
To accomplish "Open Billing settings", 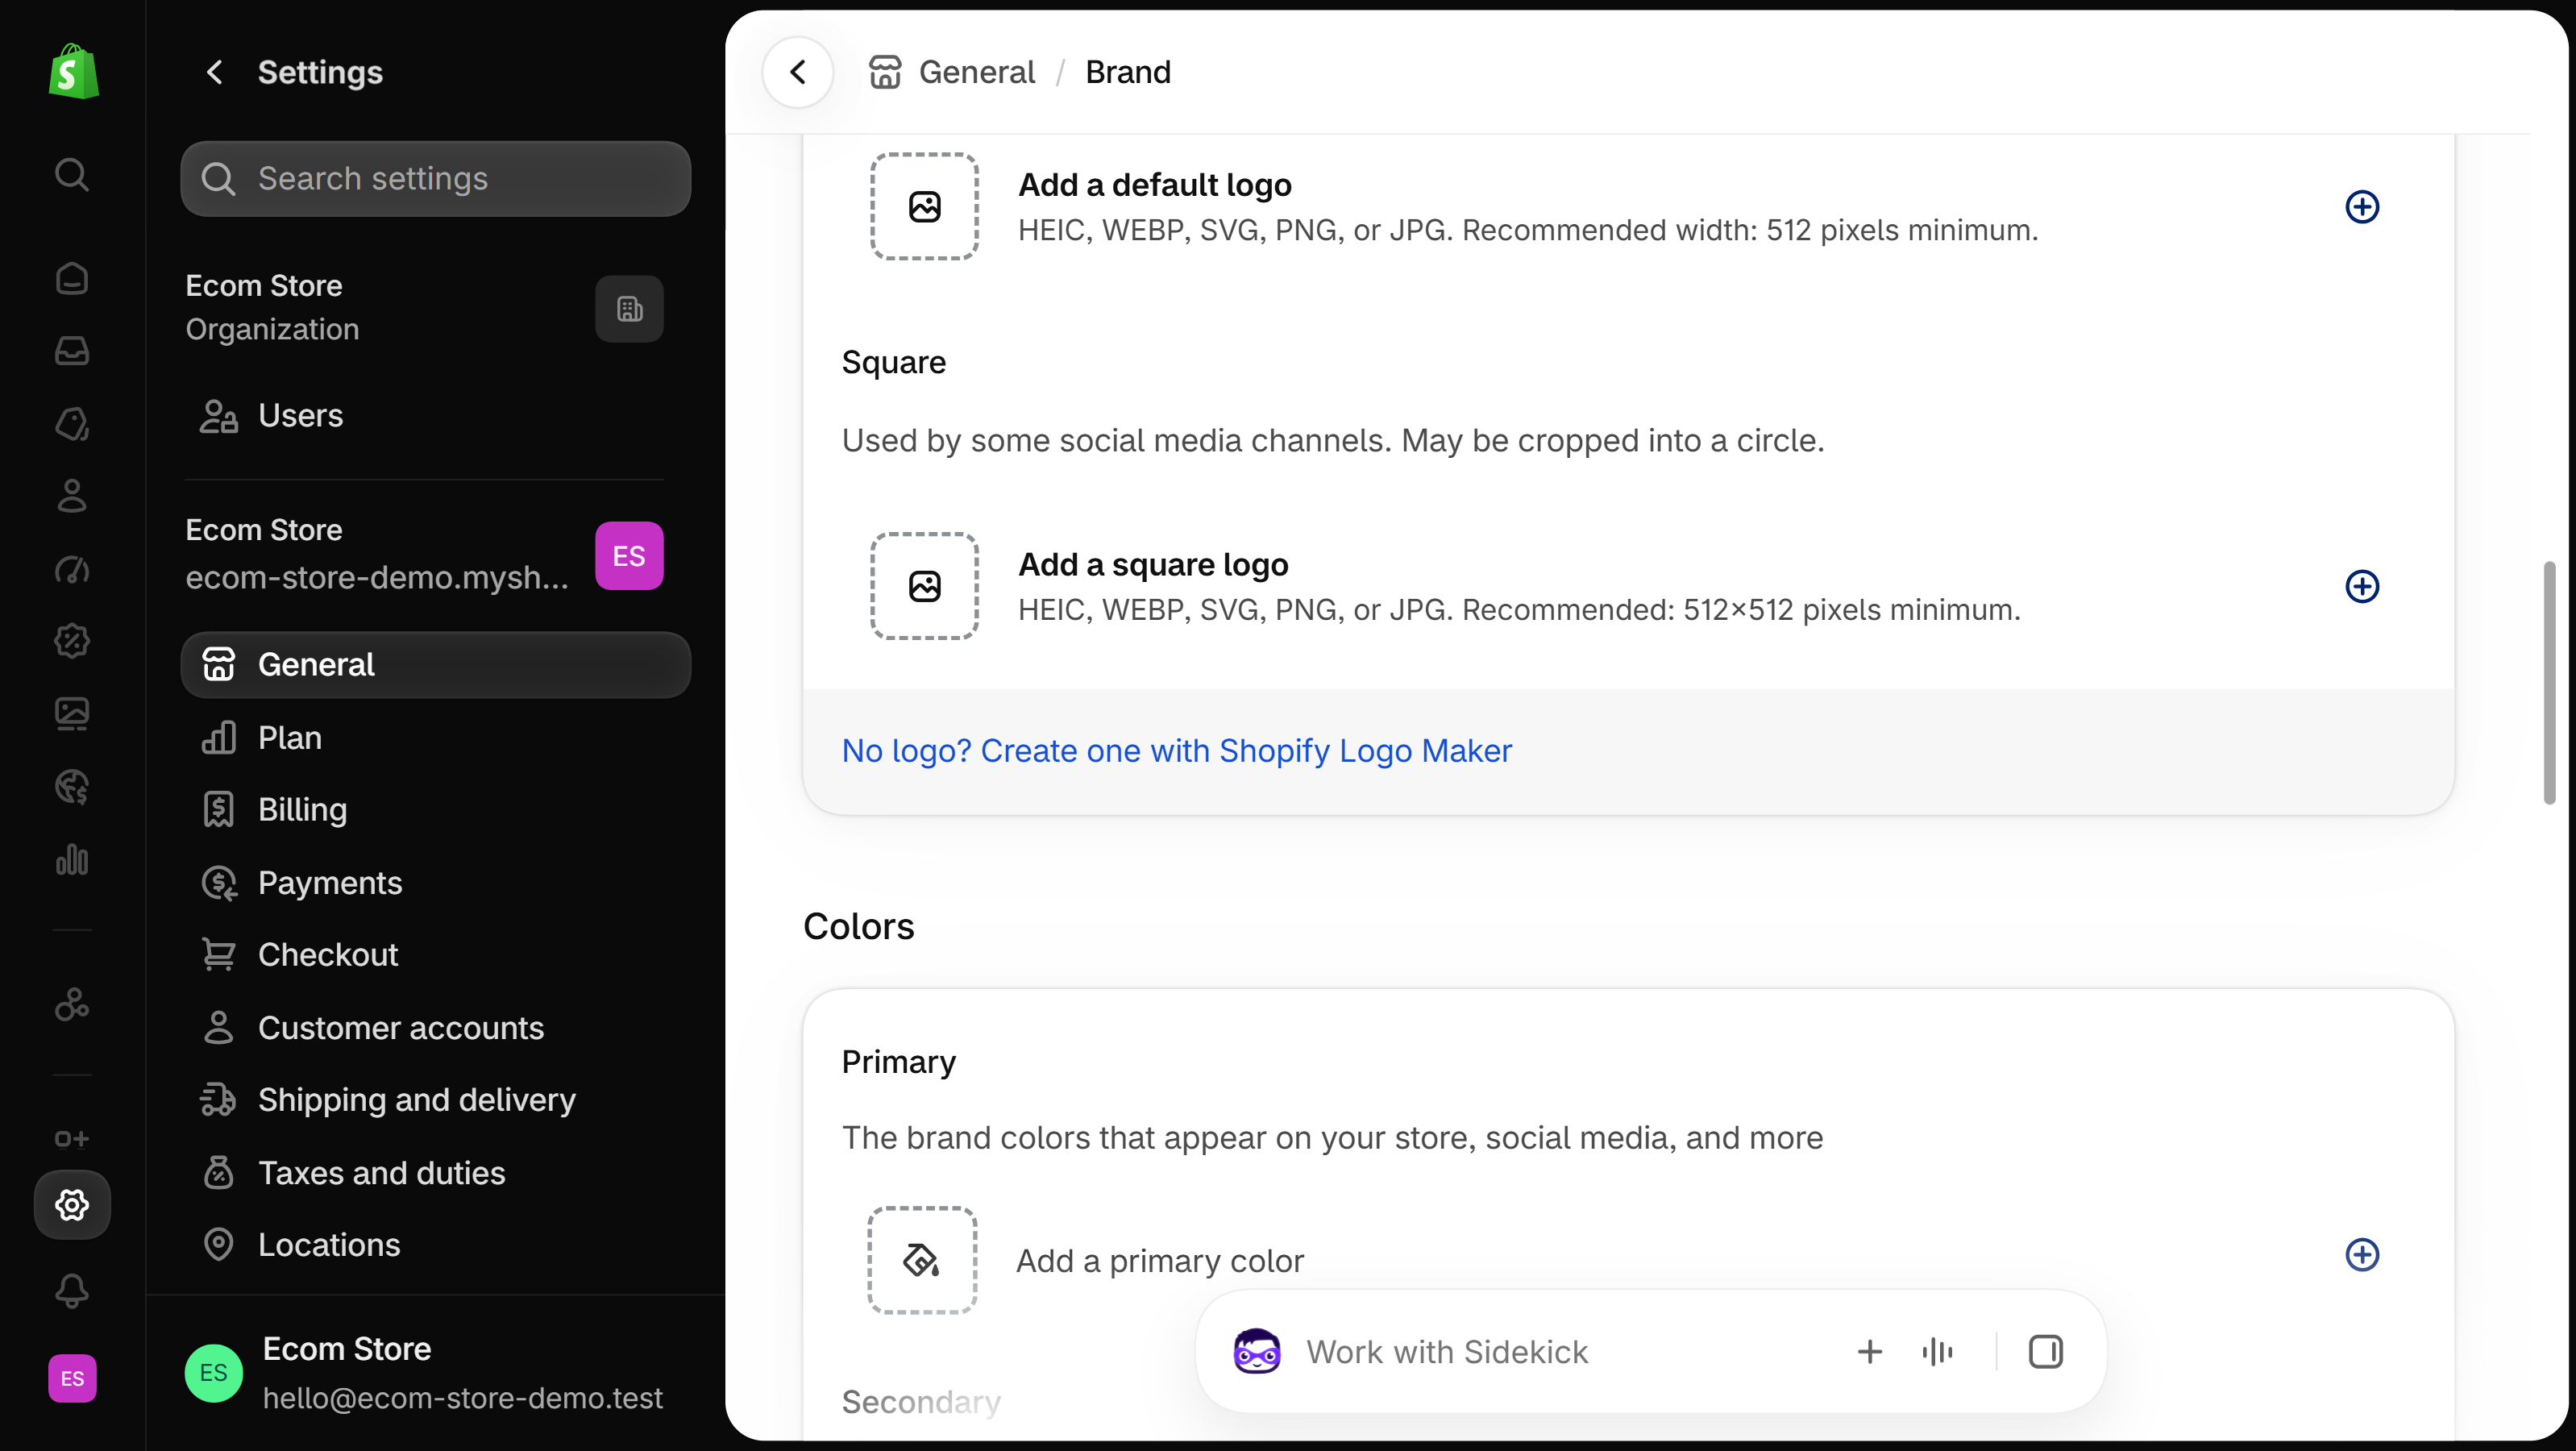I will click(x=436, y=810).
